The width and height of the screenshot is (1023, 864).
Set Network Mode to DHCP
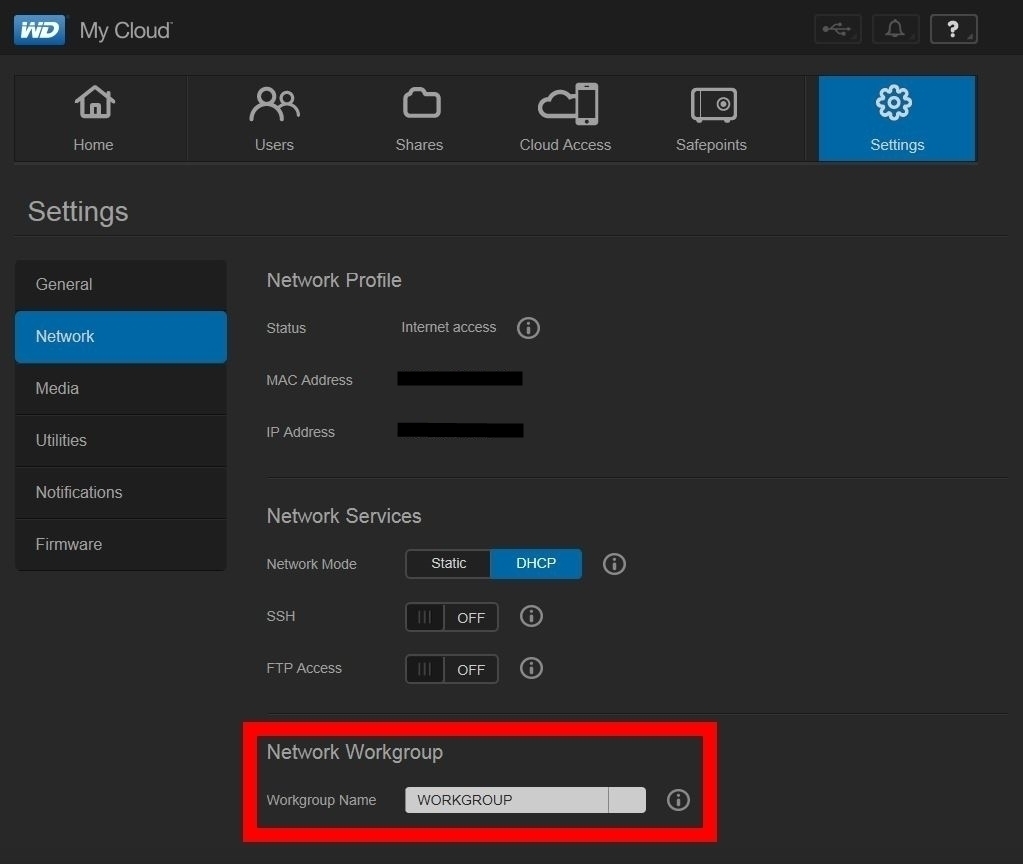(536, 564)
